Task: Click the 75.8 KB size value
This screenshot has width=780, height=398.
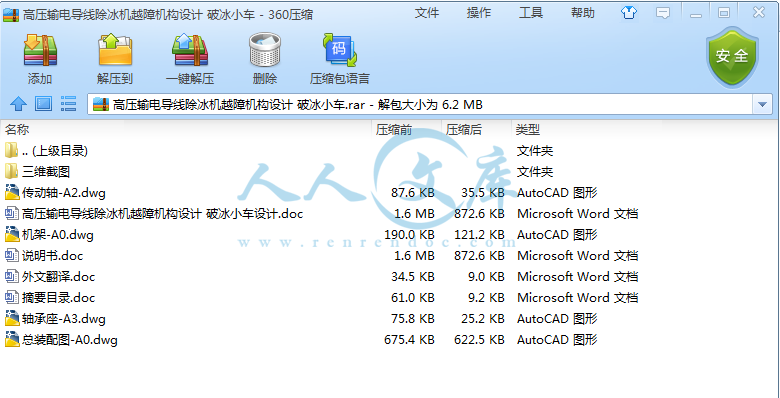Action: (x=413, y=319)
